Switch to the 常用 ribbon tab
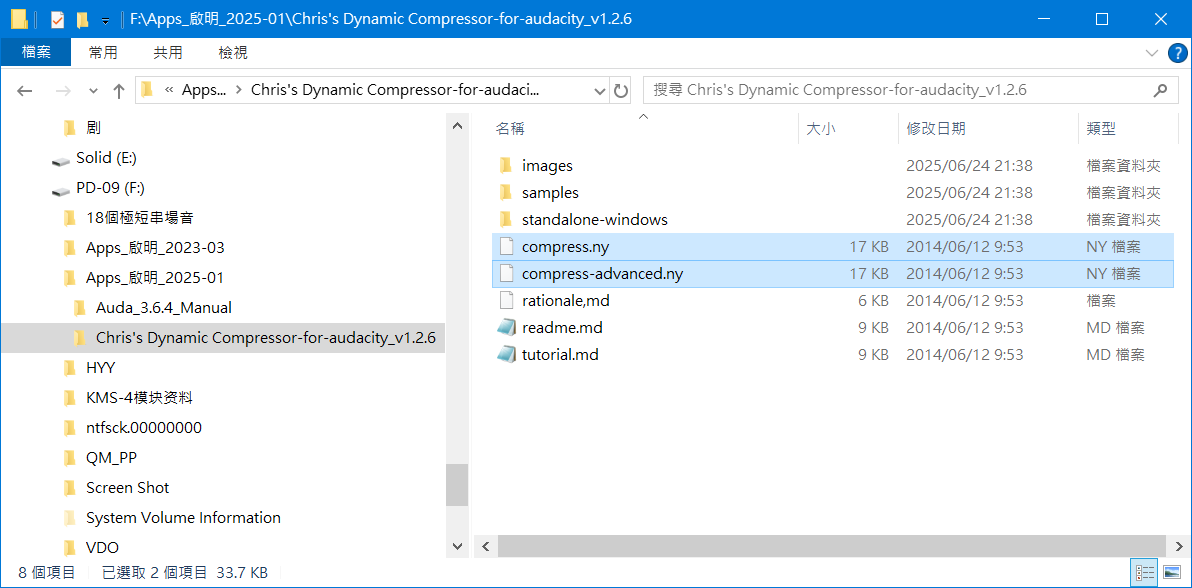The image size is (1192, 588). click(x=103, y=52)
